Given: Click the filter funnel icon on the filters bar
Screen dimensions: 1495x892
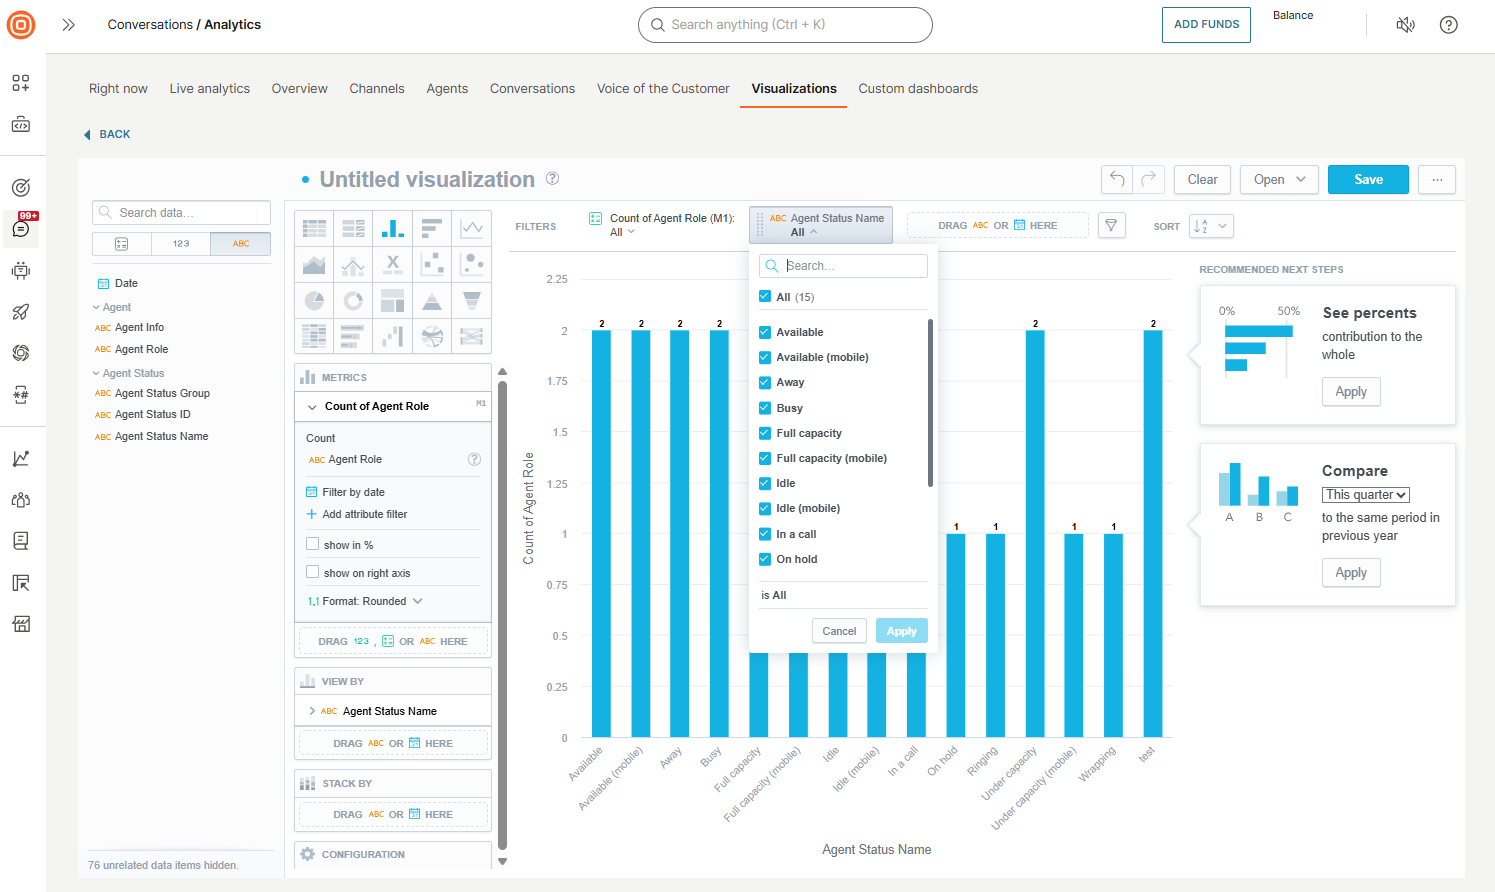Looking at the screenshot, I should [1111, 225].
